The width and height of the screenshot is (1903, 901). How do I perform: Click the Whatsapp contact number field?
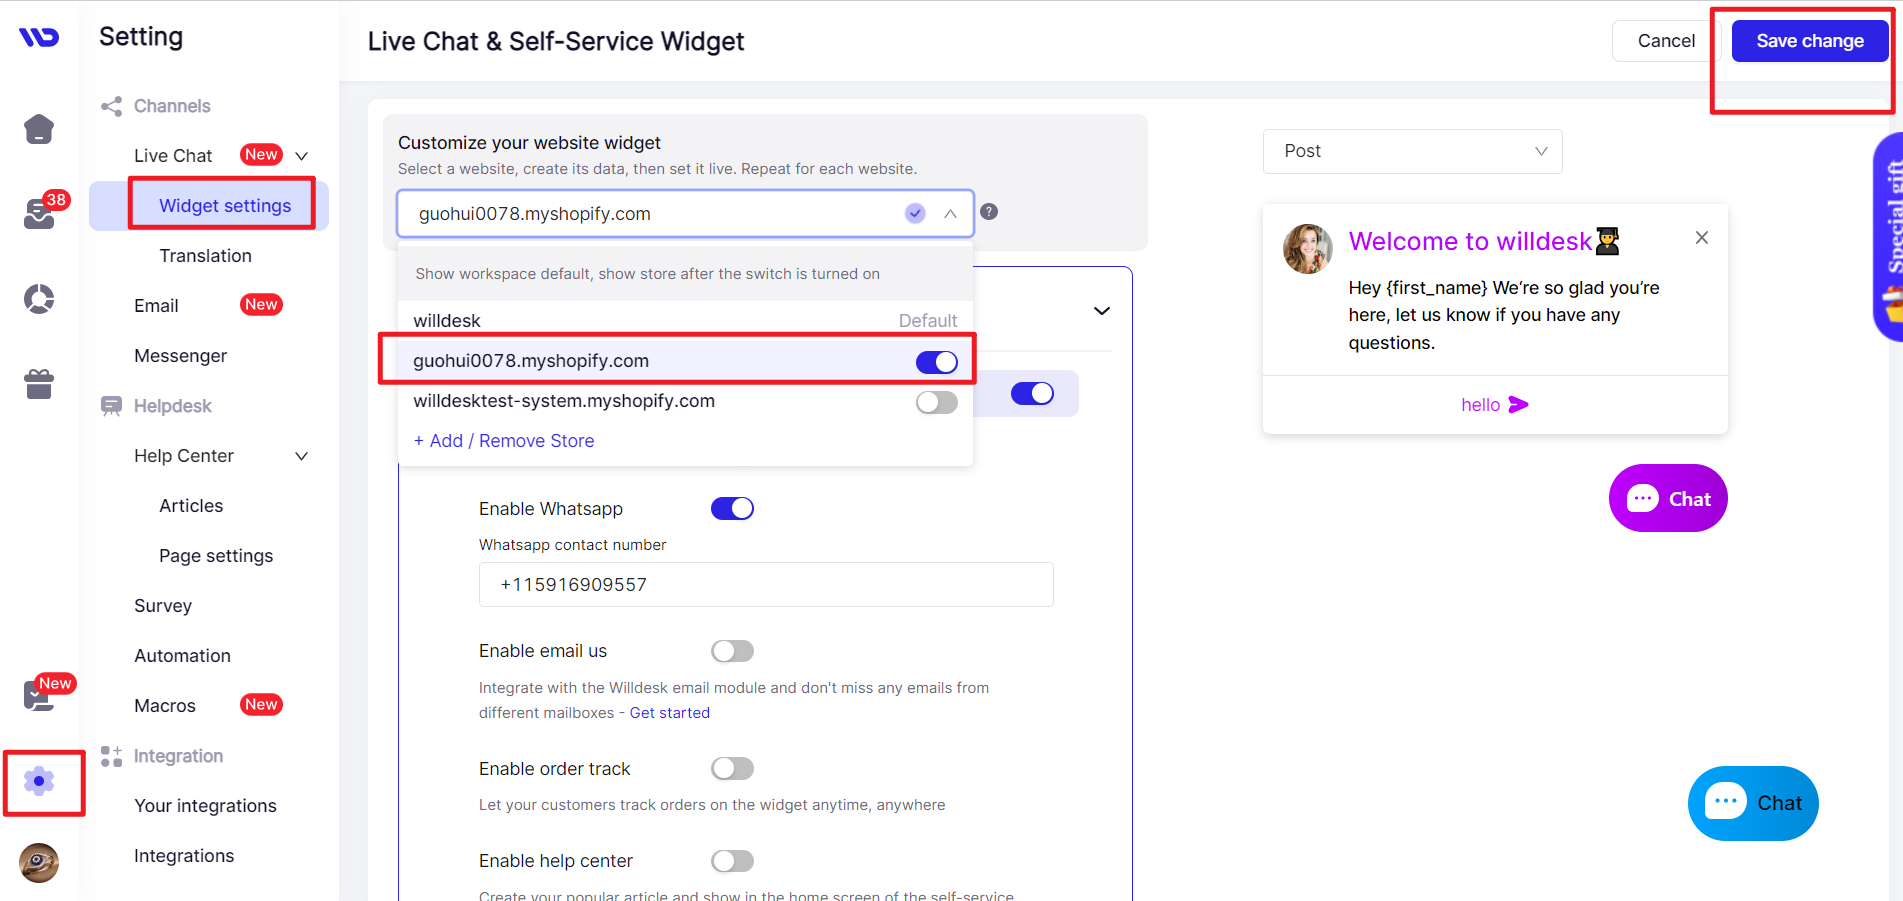pos(766,584)
